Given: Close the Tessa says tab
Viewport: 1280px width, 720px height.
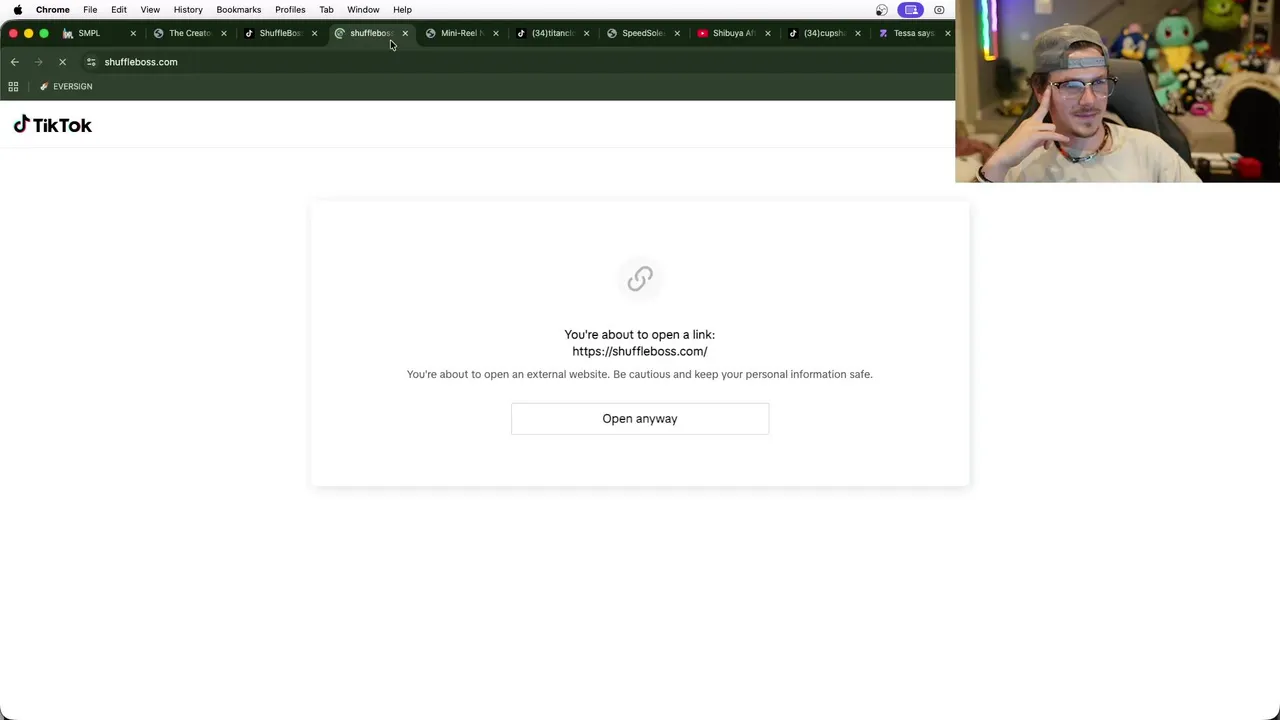Looking at the screenshot, I should pos(948,33).
